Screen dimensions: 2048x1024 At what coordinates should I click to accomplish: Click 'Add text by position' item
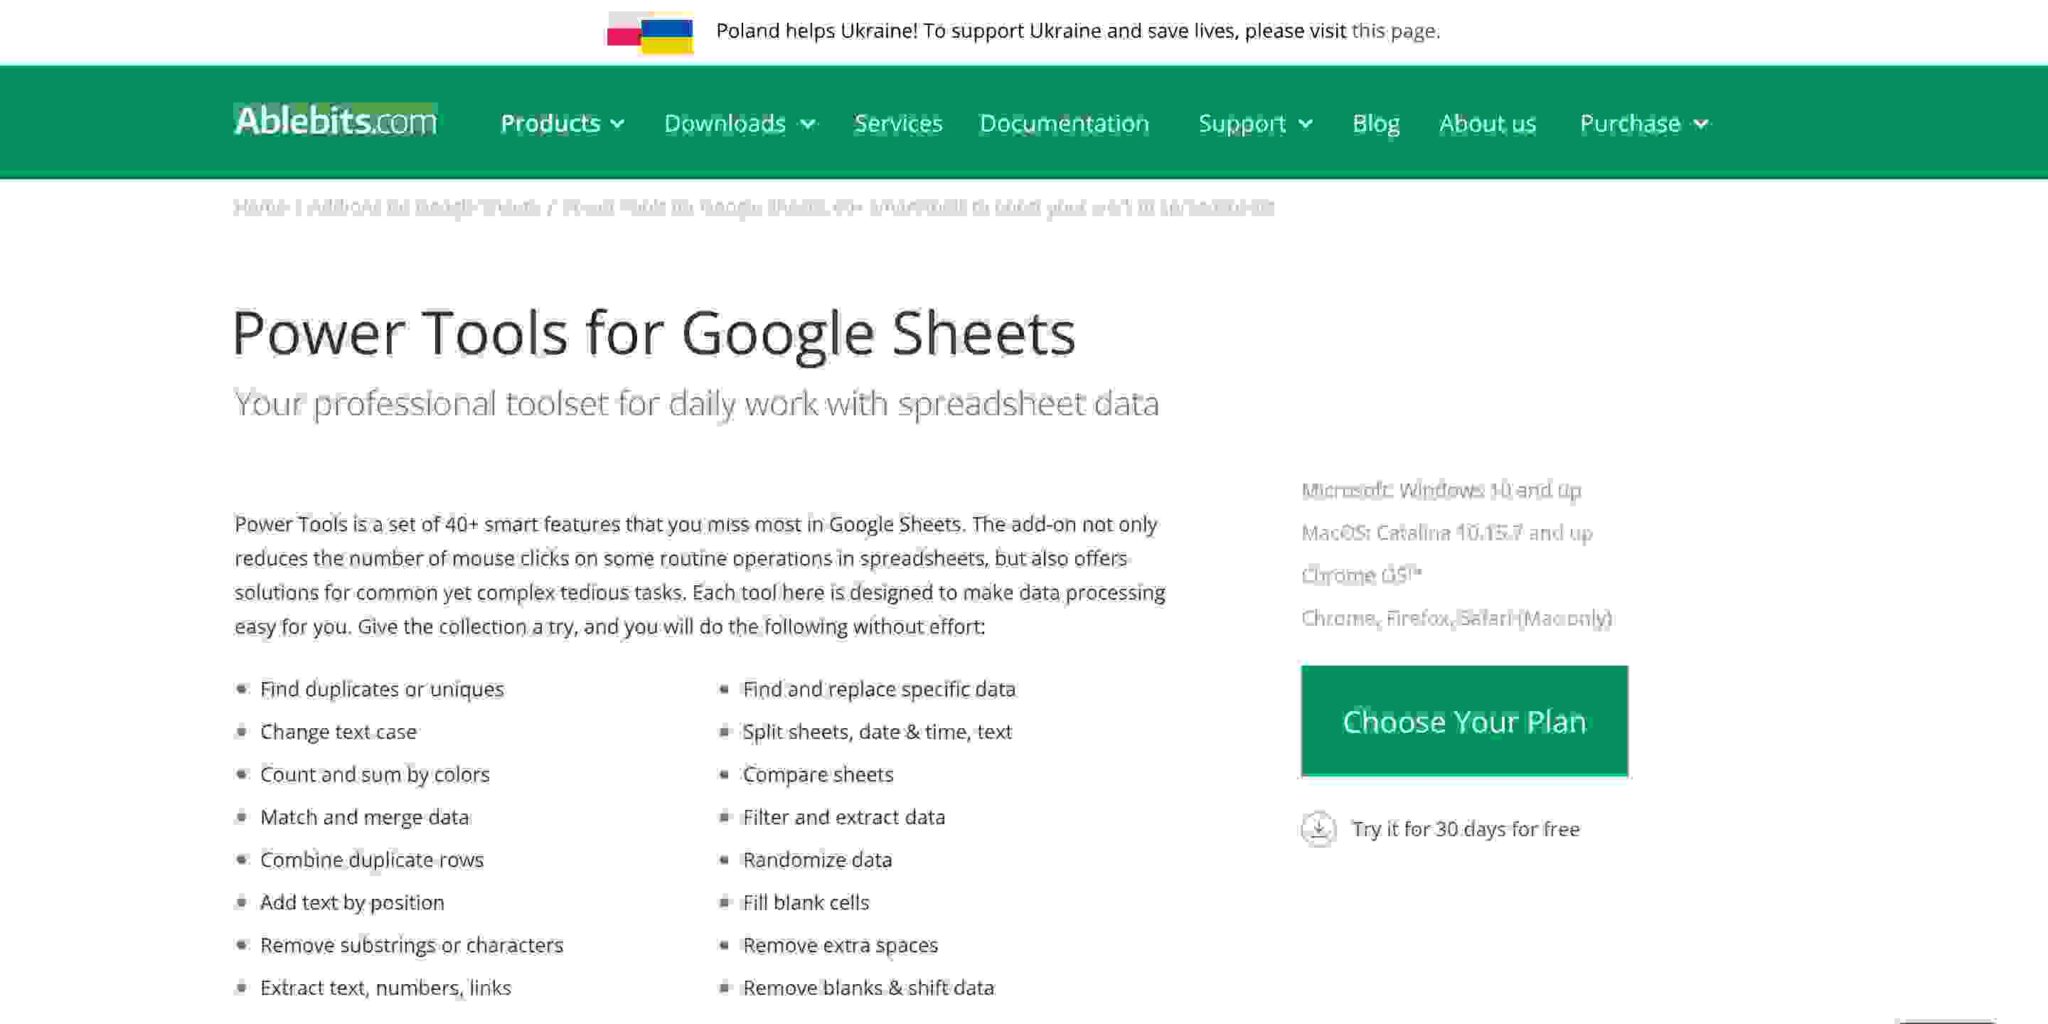[x=352, y=902]
